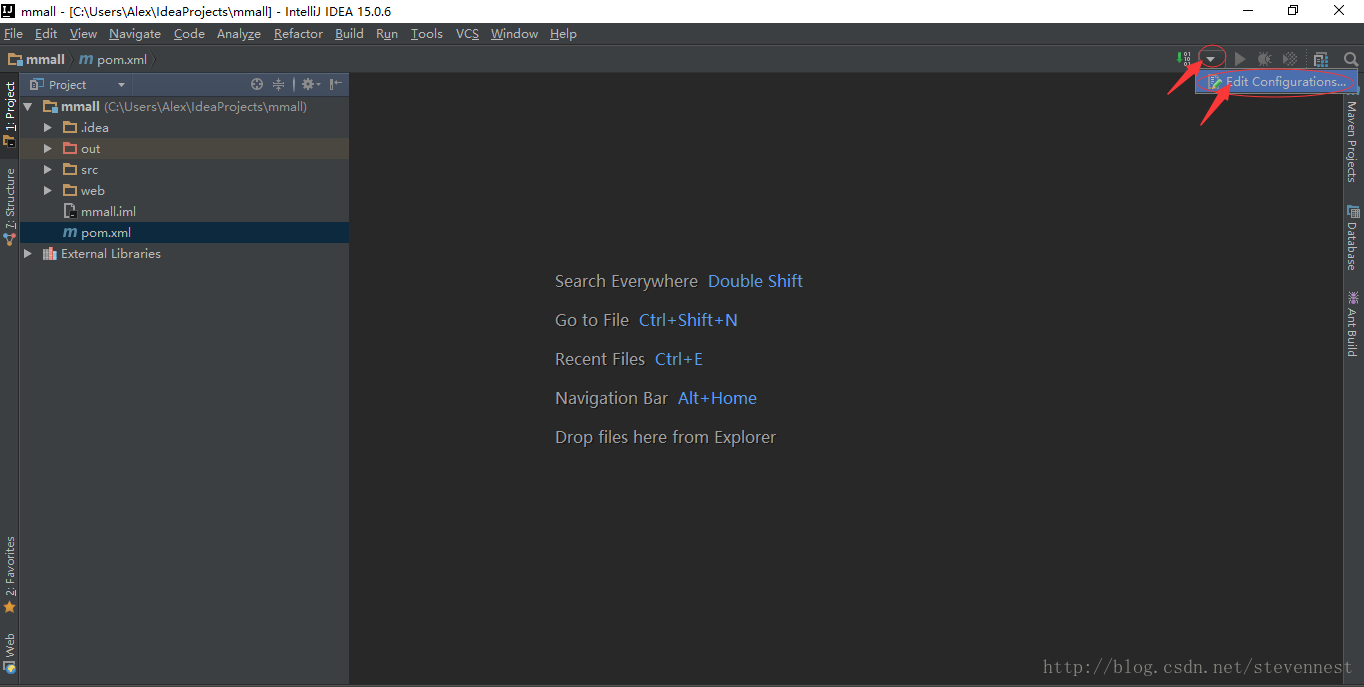1364x687 pixels.
Task: Open the Refactor menu
Action: tap(299, 34)
